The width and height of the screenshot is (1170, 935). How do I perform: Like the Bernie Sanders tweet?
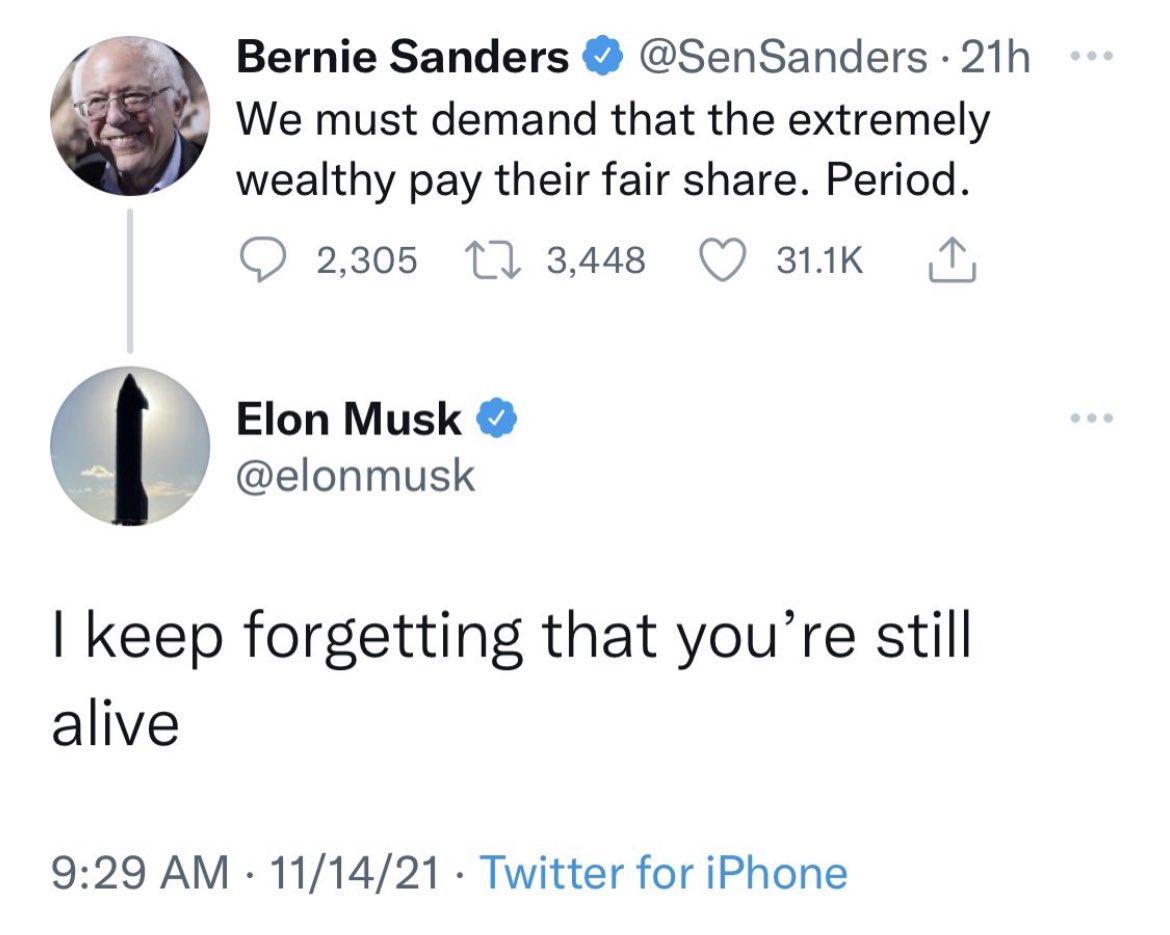click(x=722, y=260)
